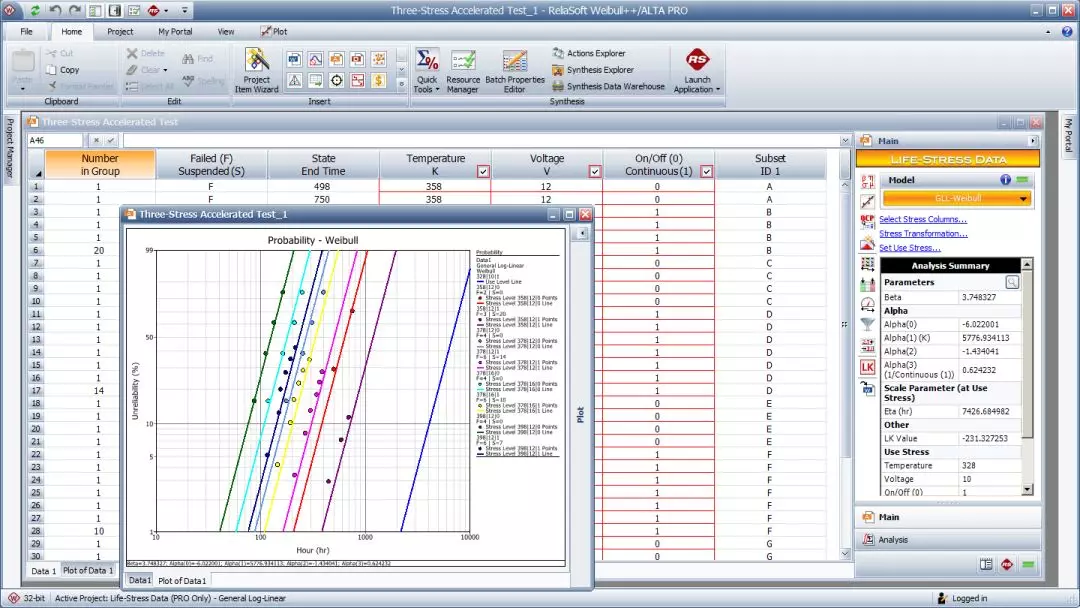The height and width of the screenshot is (608, 1080).
Task: Click the blue help question mark icon
Action: [1067, 32]
